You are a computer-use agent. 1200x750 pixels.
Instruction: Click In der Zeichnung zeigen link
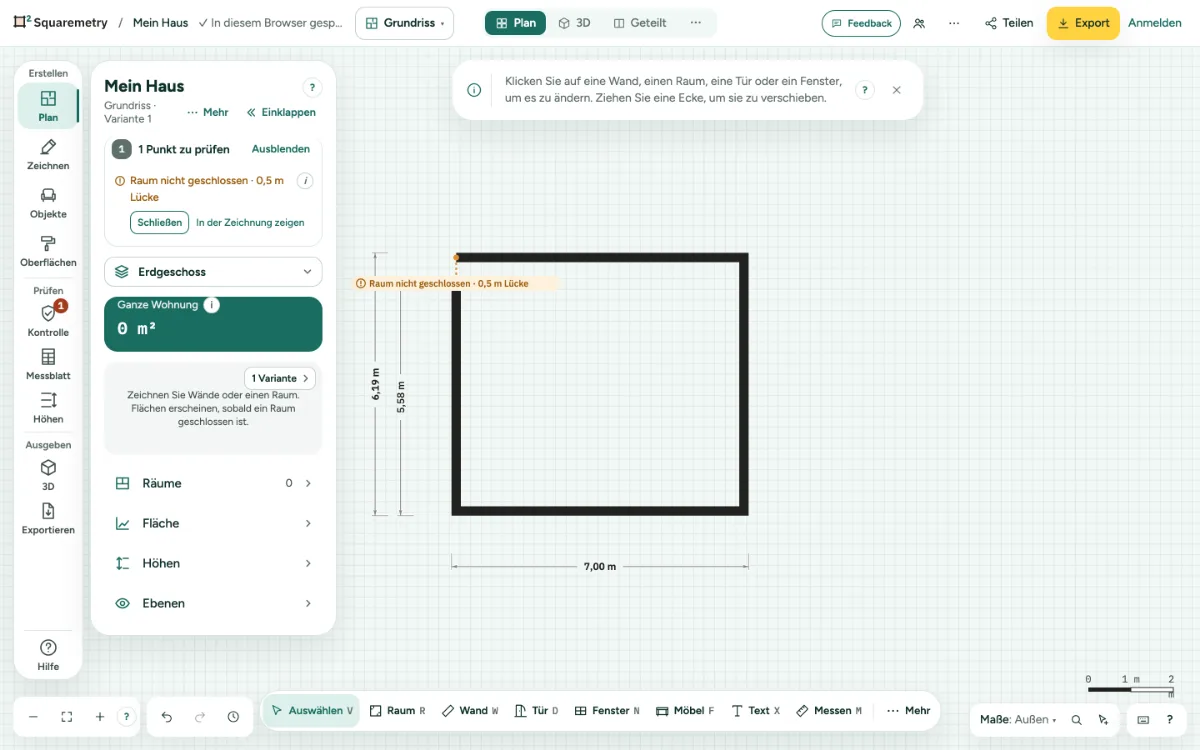coord(250,223)
